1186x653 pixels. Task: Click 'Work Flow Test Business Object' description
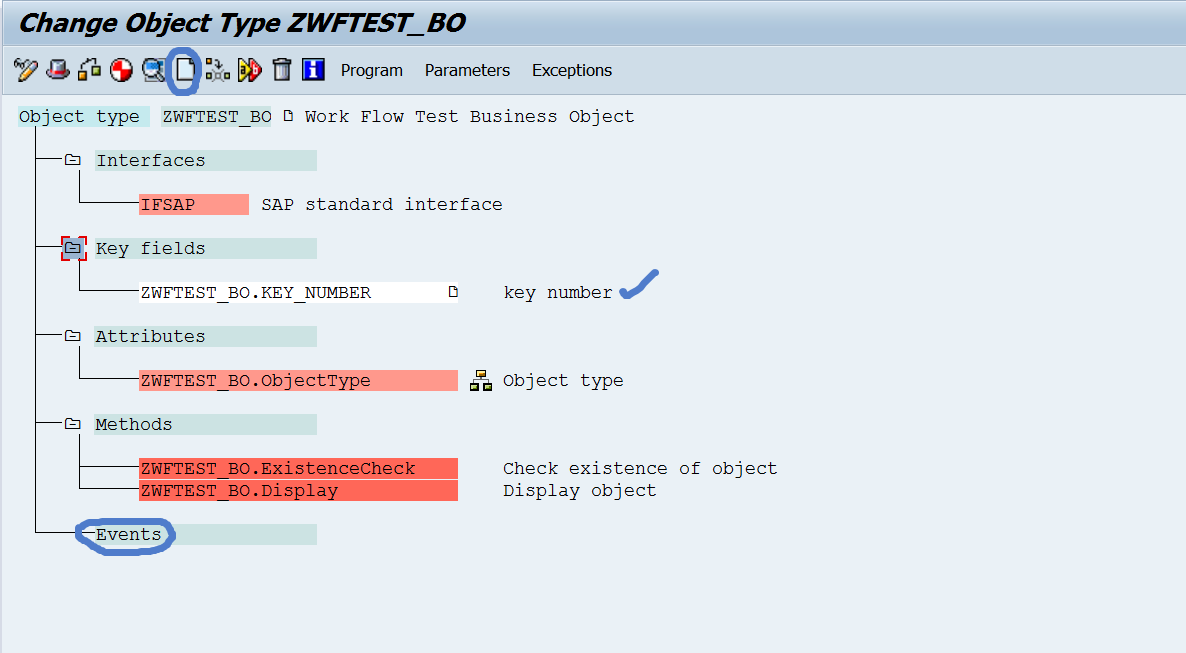click(x=469, y=117)
